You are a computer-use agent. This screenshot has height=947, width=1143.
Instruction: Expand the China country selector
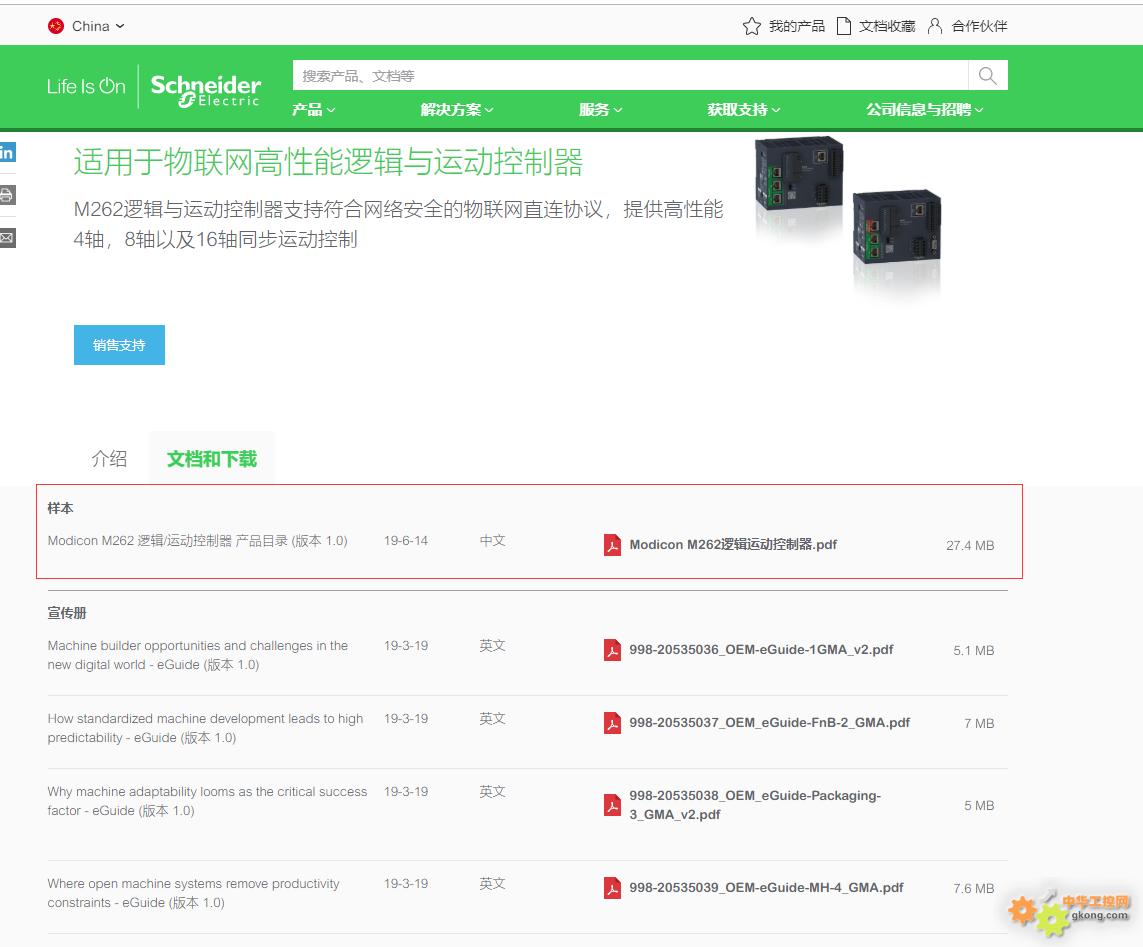(x=98, y=26)
